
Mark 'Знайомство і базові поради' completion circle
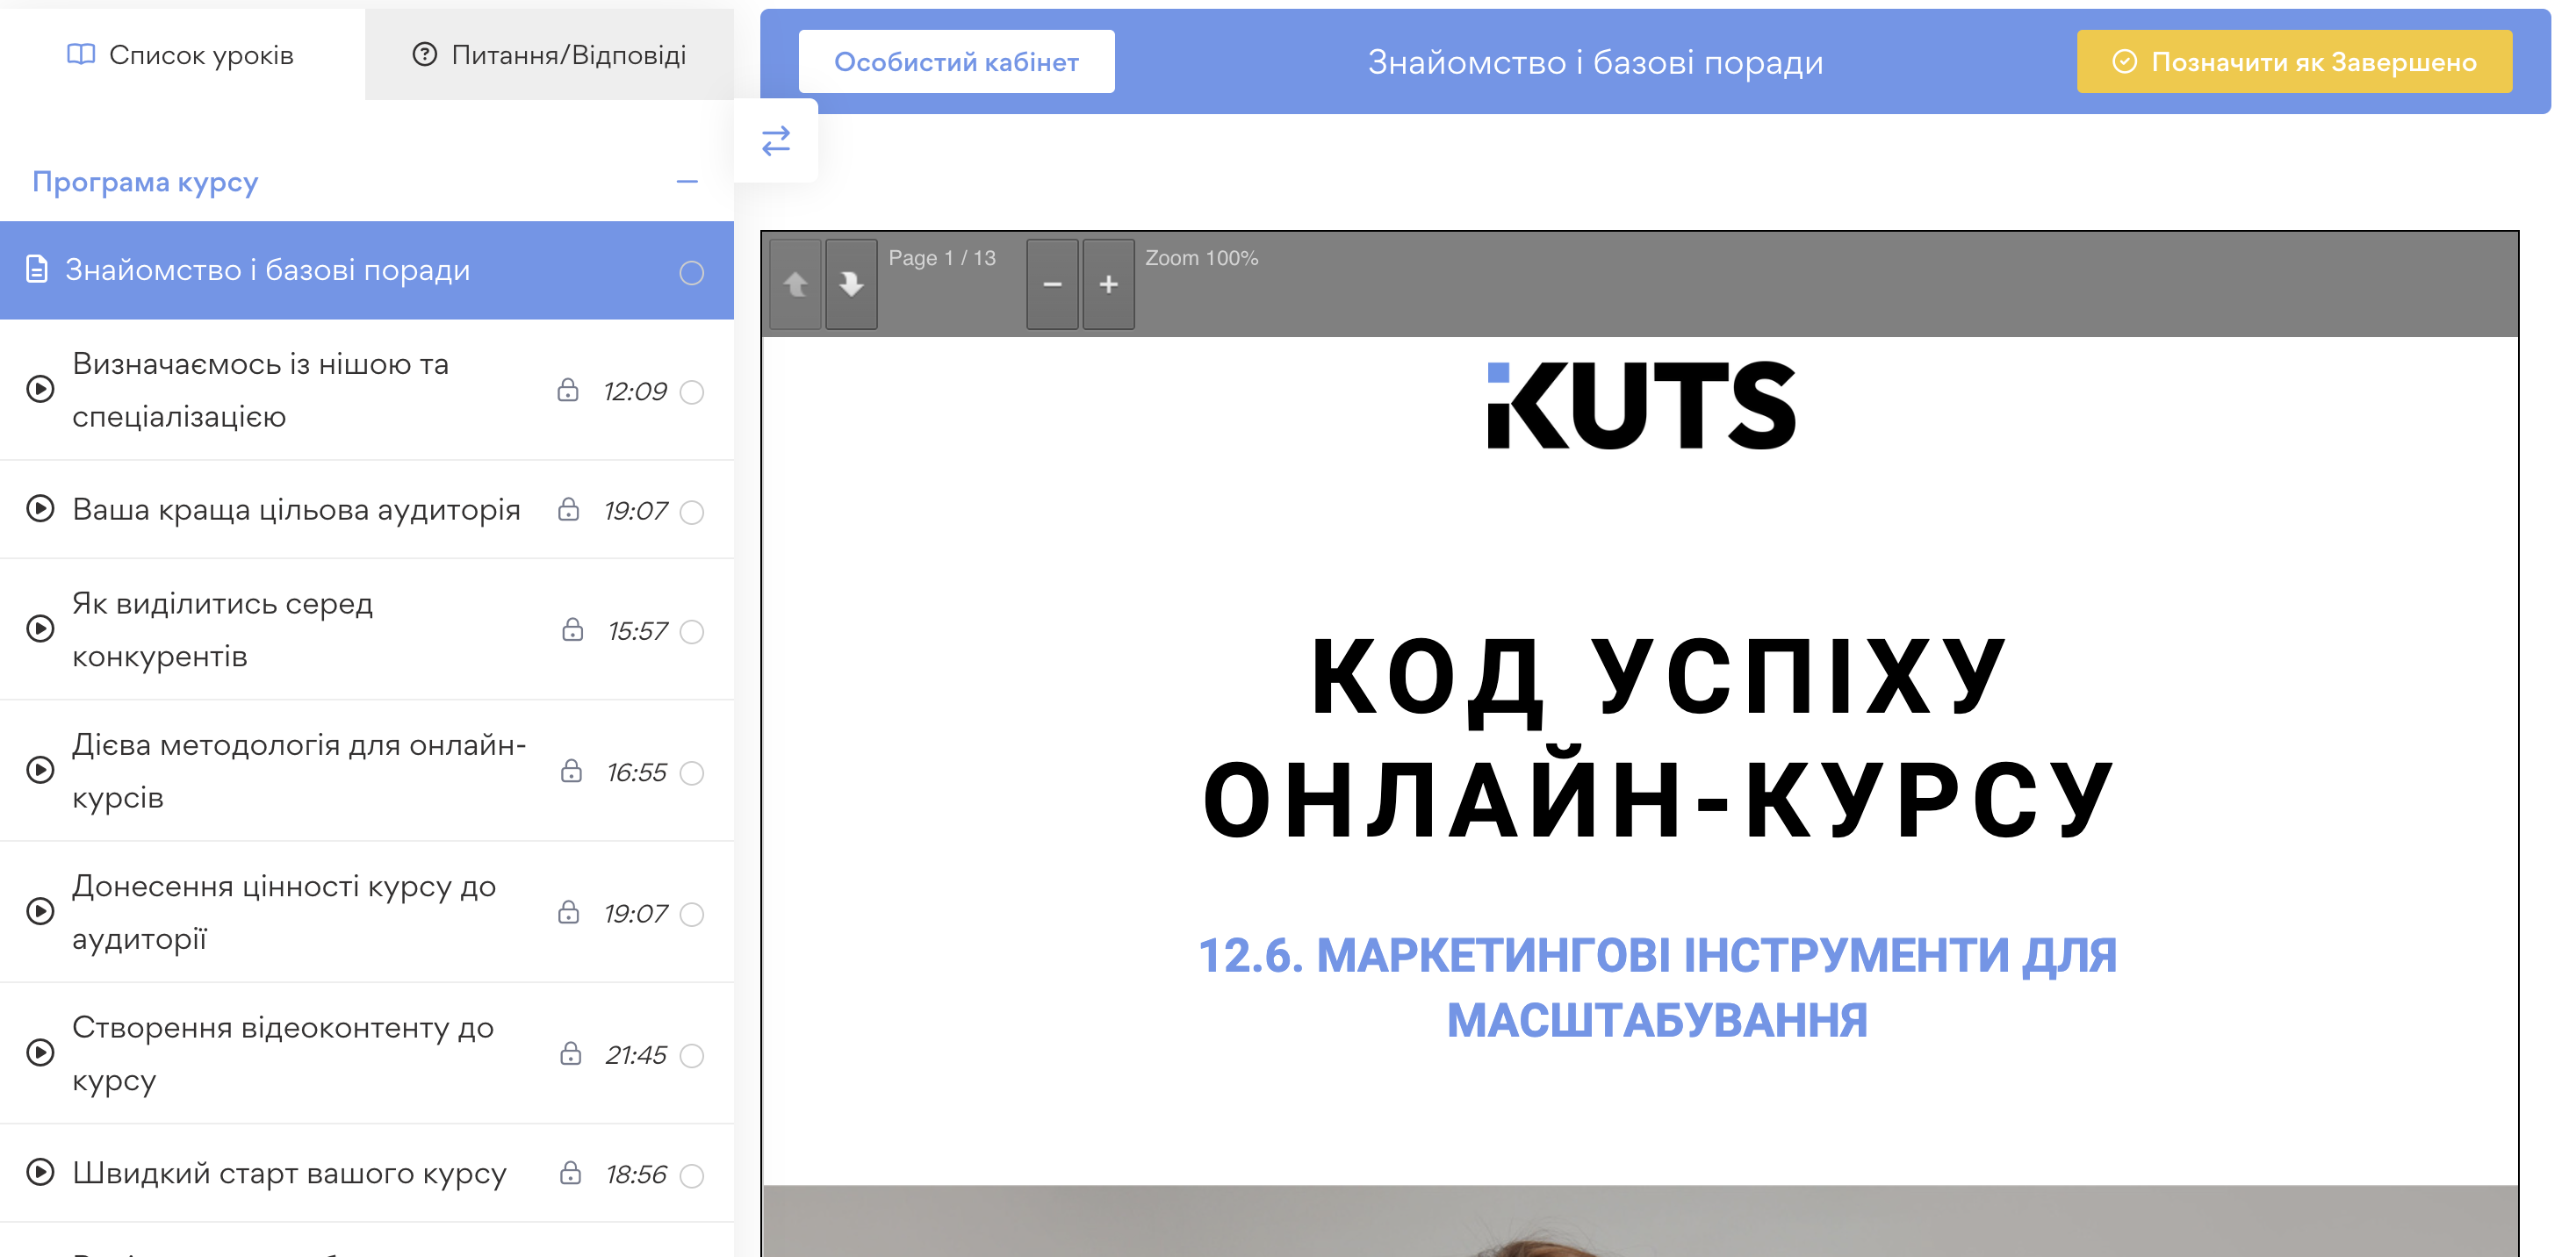tap(690, 270)
